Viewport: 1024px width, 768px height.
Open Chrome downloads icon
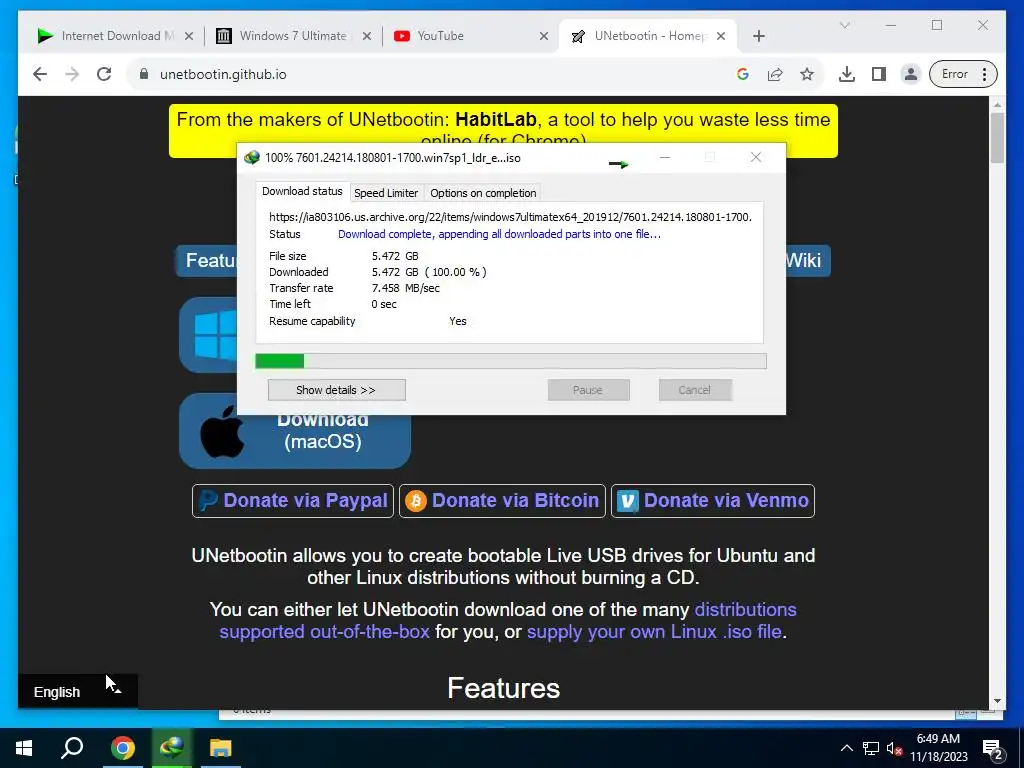click(846, 74)
